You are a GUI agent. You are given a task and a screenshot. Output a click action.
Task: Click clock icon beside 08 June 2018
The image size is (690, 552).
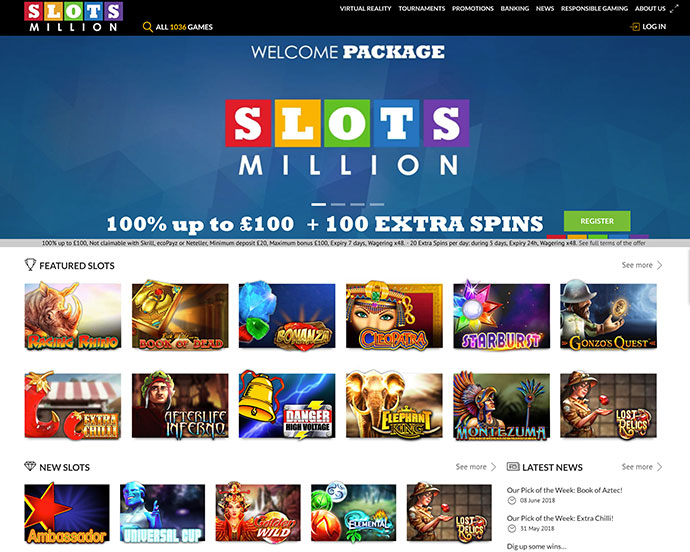pyautogui.click(x=512, y=500)
